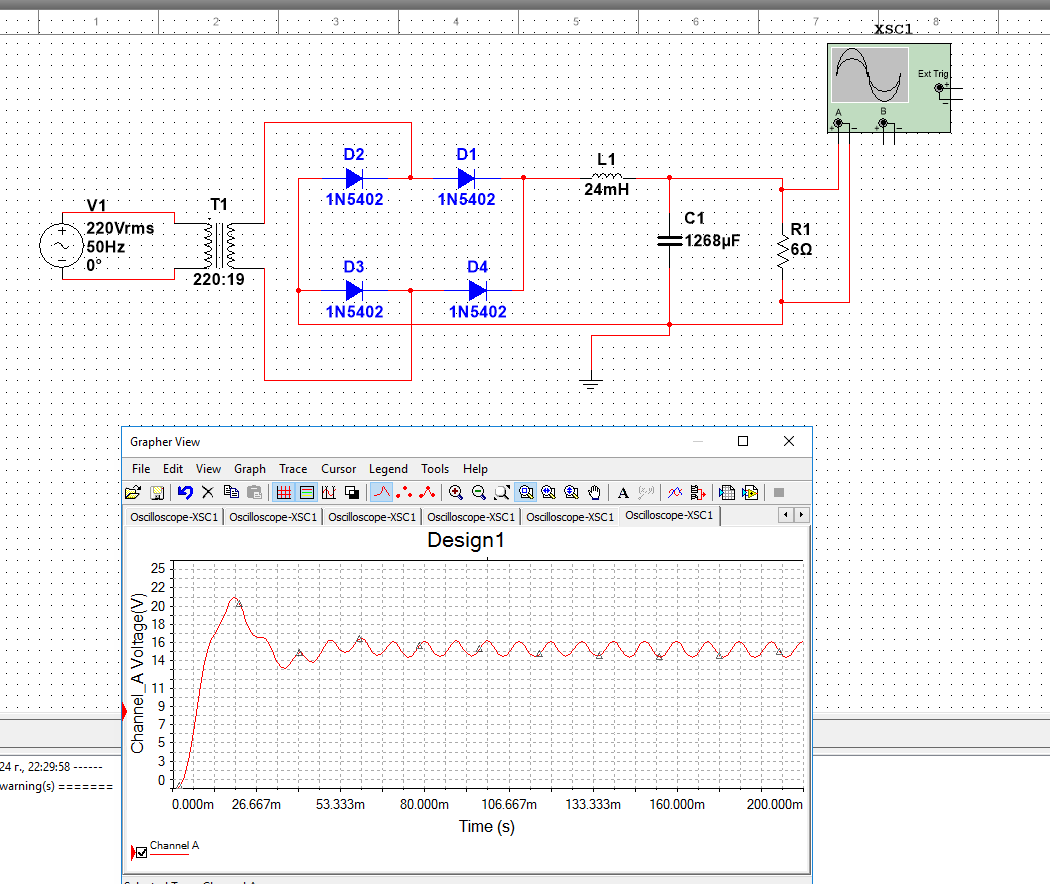Select diode D1 in the schematic

[467, 178]
